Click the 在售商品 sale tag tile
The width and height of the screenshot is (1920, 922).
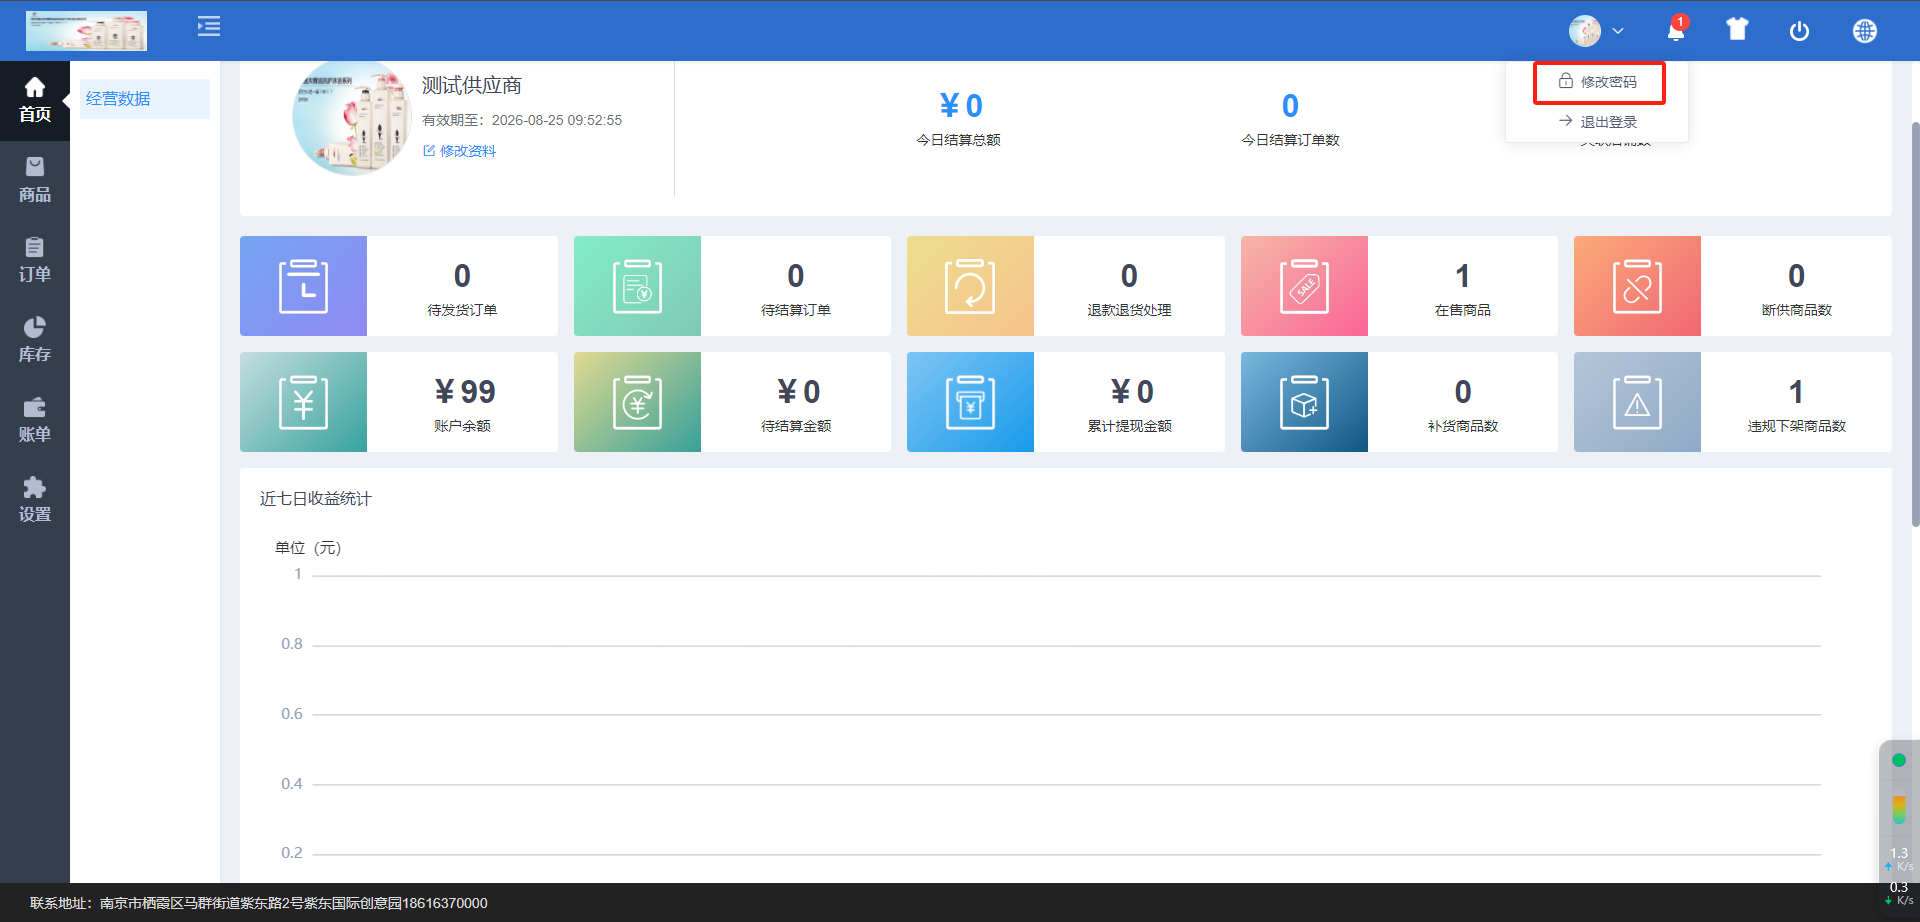point(1304,286)
